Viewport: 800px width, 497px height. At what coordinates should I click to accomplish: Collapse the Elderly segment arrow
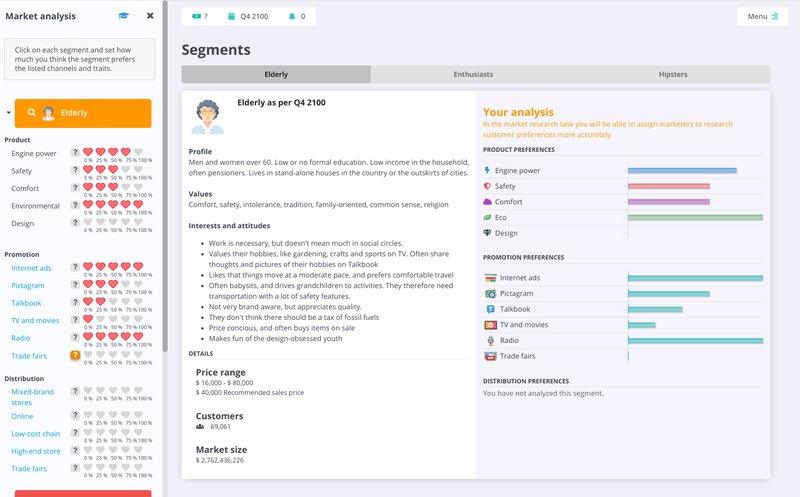[x=8, y=112]
